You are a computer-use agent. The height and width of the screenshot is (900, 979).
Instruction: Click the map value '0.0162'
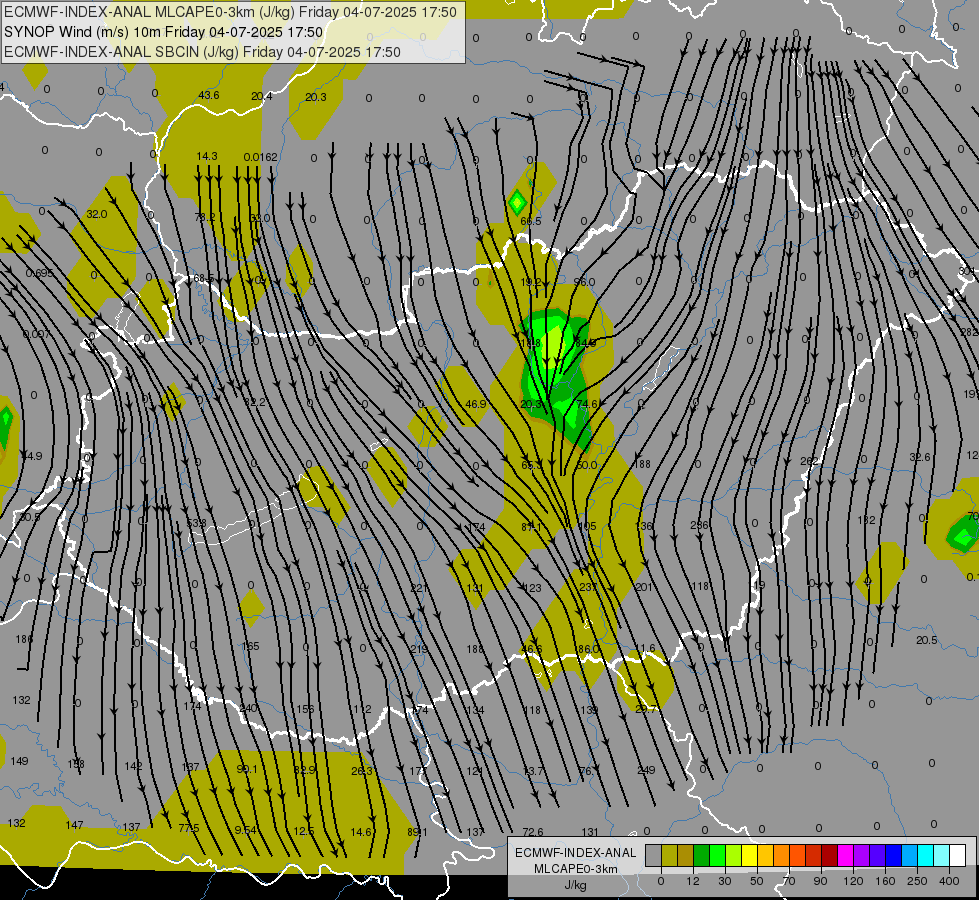(260, 157)
